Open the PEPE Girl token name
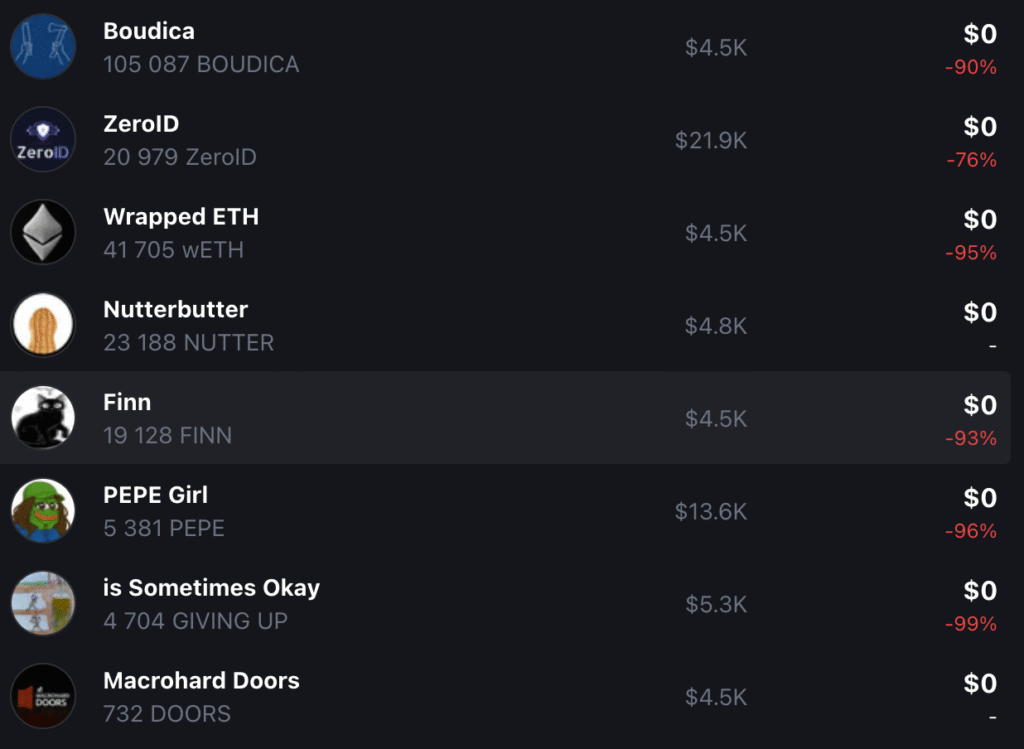This screenshot has height=749, width=1024. (155, 496)
